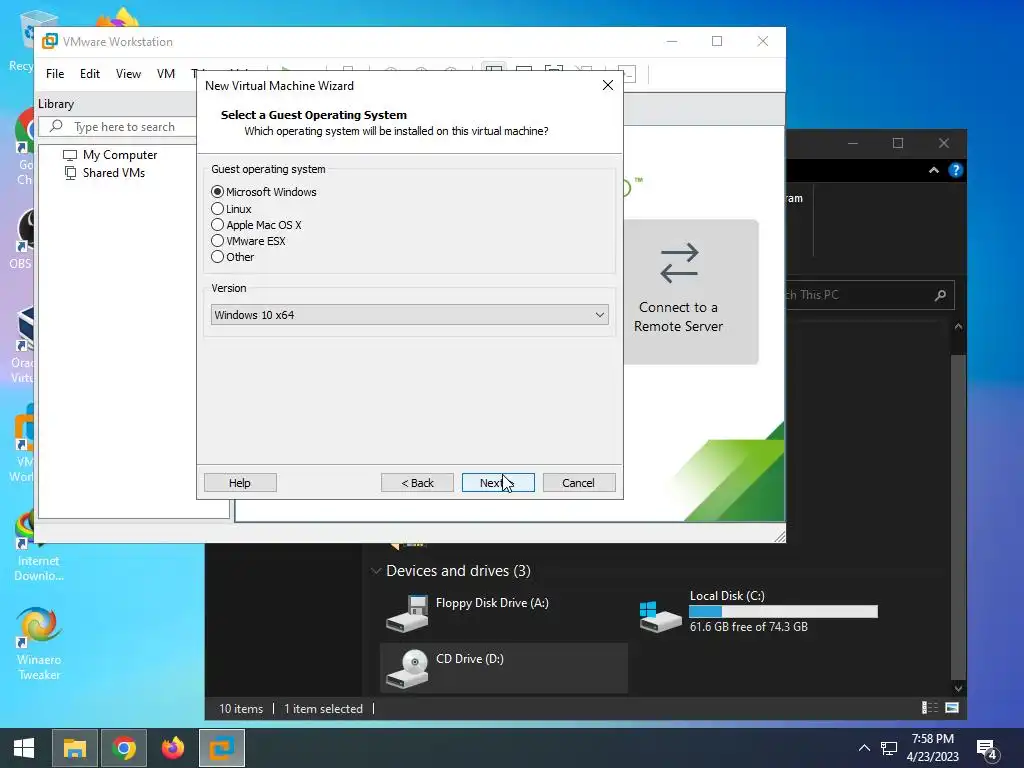The height and width of the screenshot is (768, 1024).
Task: Click the '1 item selected' status text
Action: [x=323, y=709]
